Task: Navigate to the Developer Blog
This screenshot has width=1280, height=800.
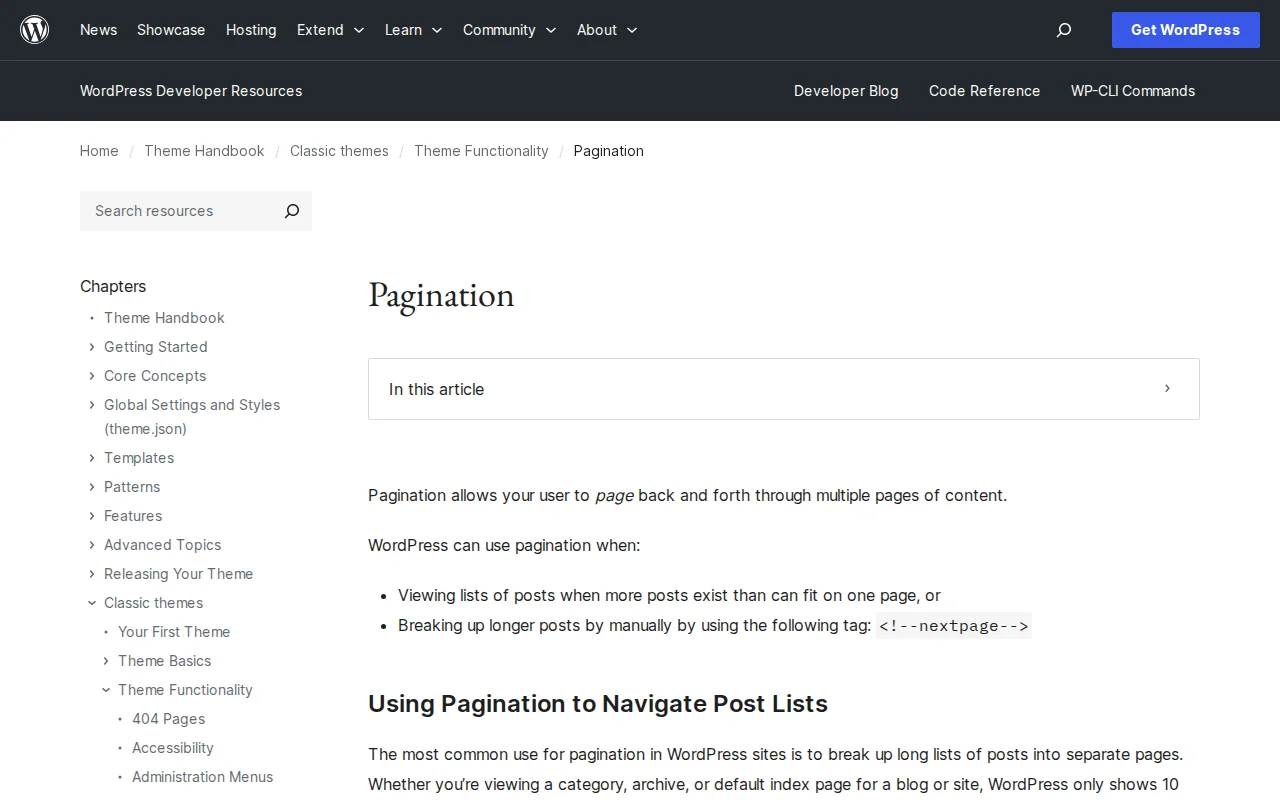Action: 846,91
